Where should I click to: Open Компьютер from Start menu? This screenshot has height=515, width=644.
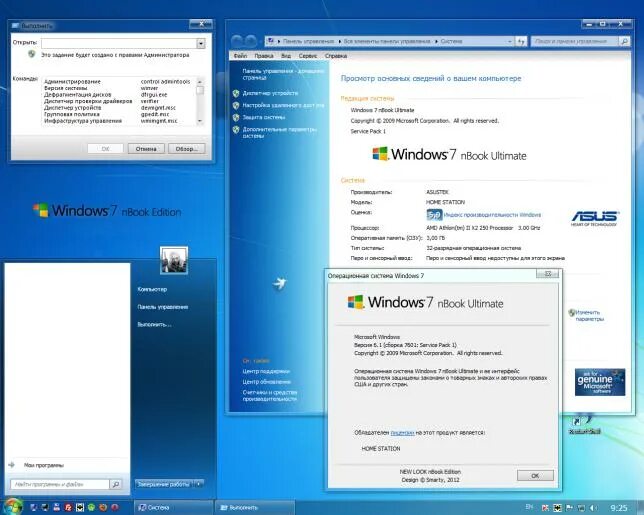click(x=152, y=290)
